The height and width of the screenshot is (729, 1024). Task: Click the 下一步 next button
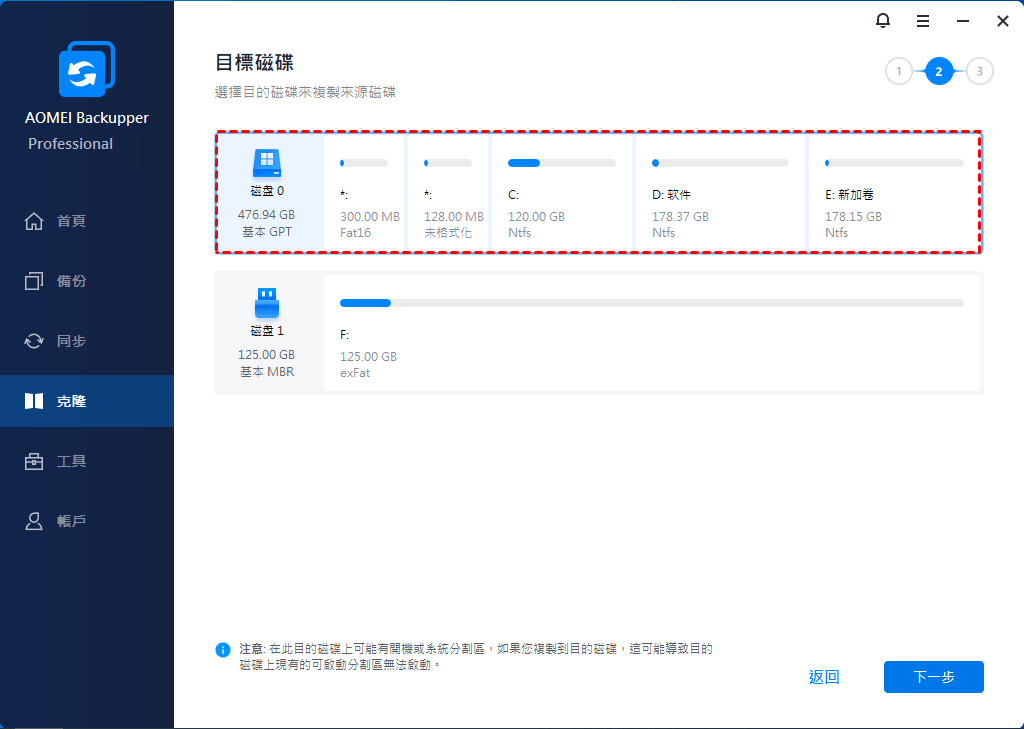click(x=934, y=677)
